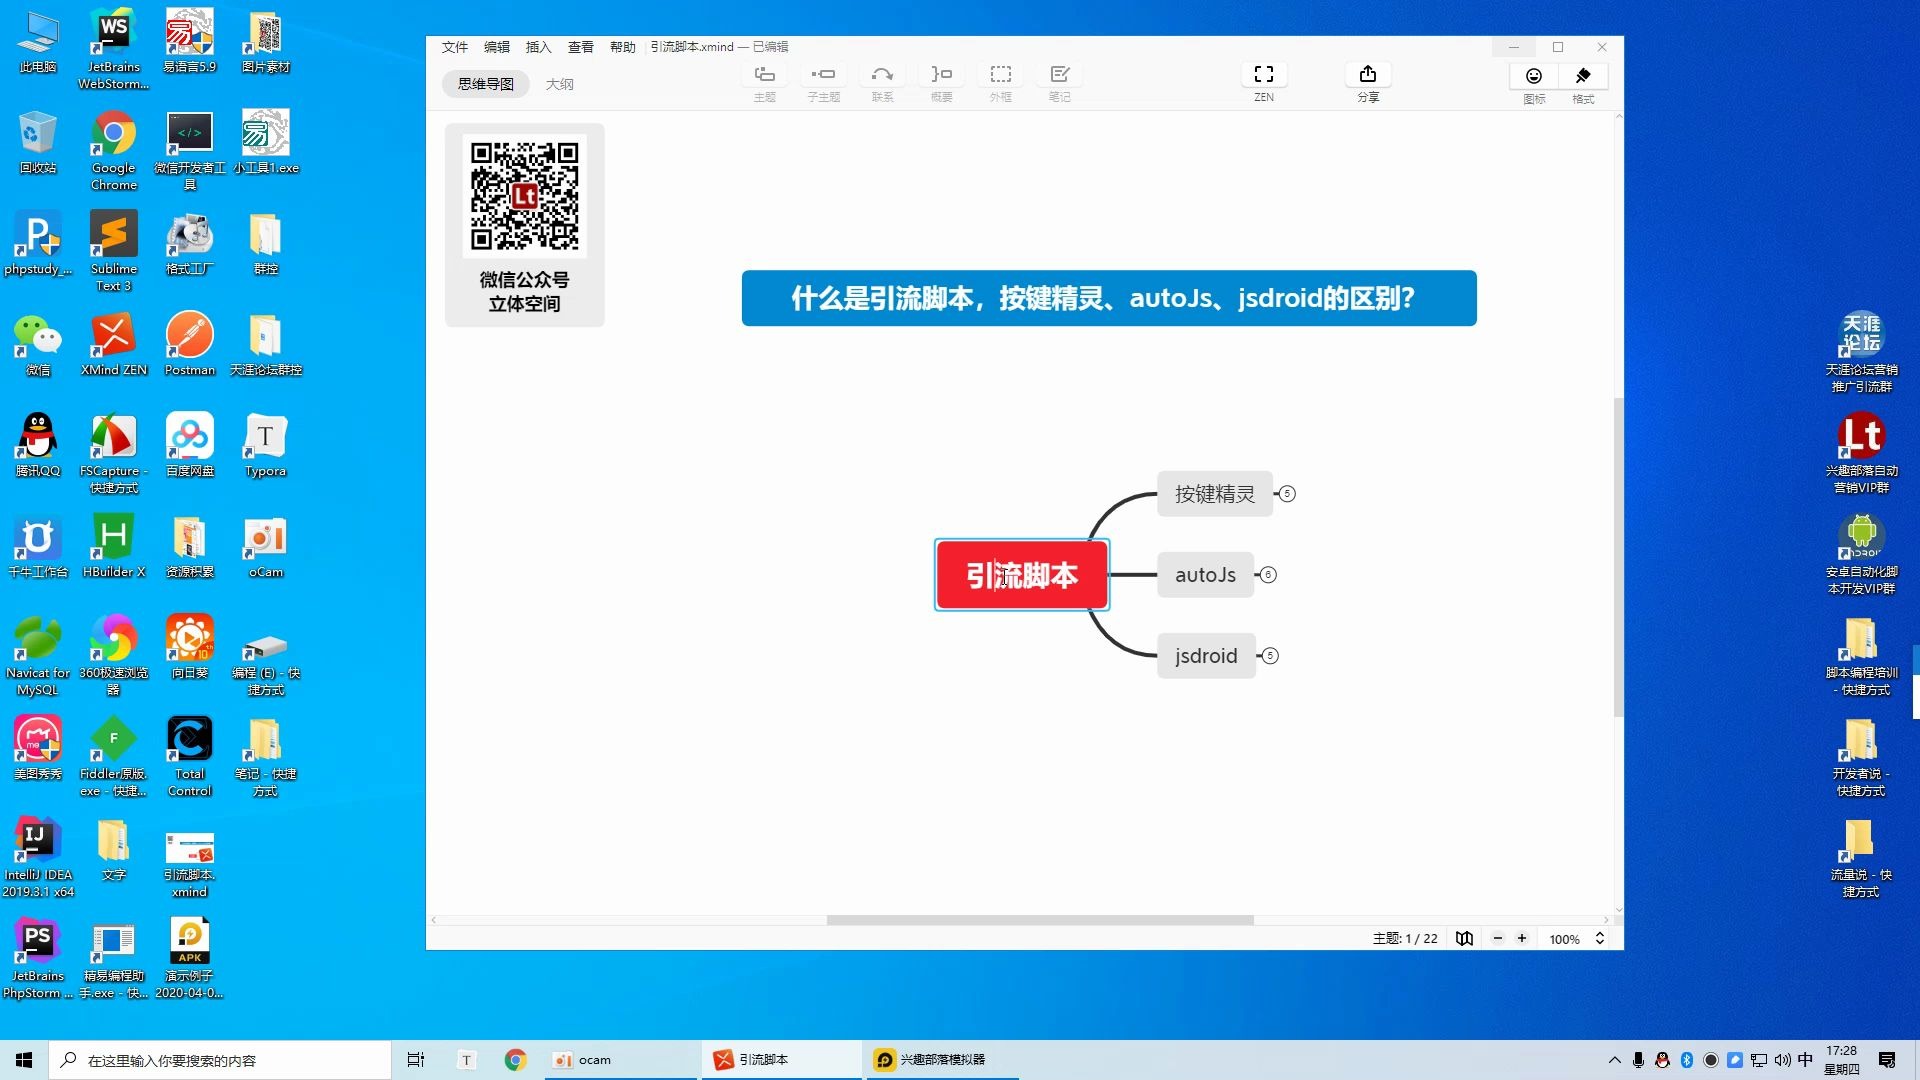Switch to 兴趣部落模拟器 taskbar window
This screenshot has height=1080, width=1920.
[941, 1060]
